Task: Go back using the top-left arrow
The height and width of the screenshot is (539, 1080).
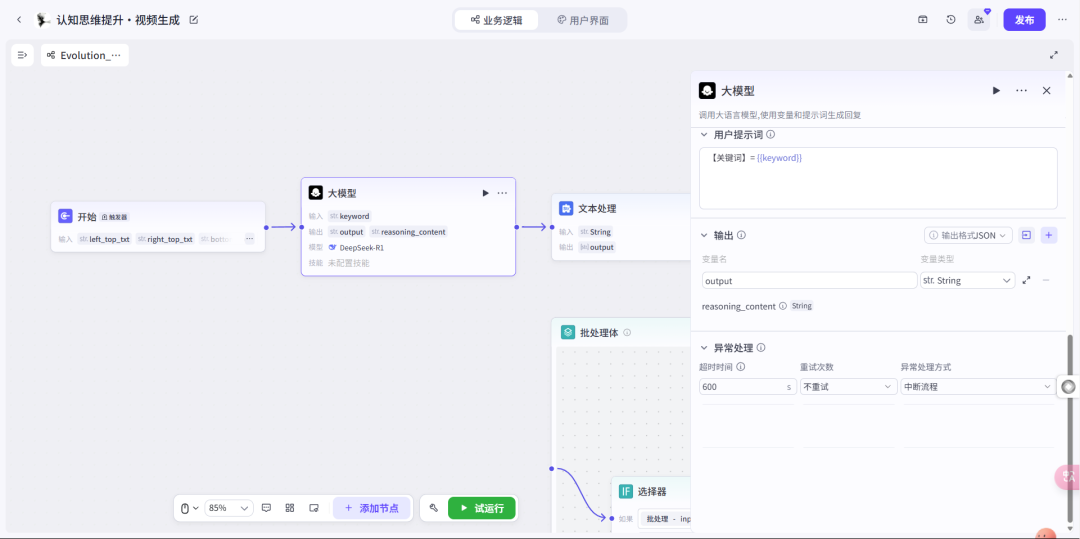Action: [19, 20]
